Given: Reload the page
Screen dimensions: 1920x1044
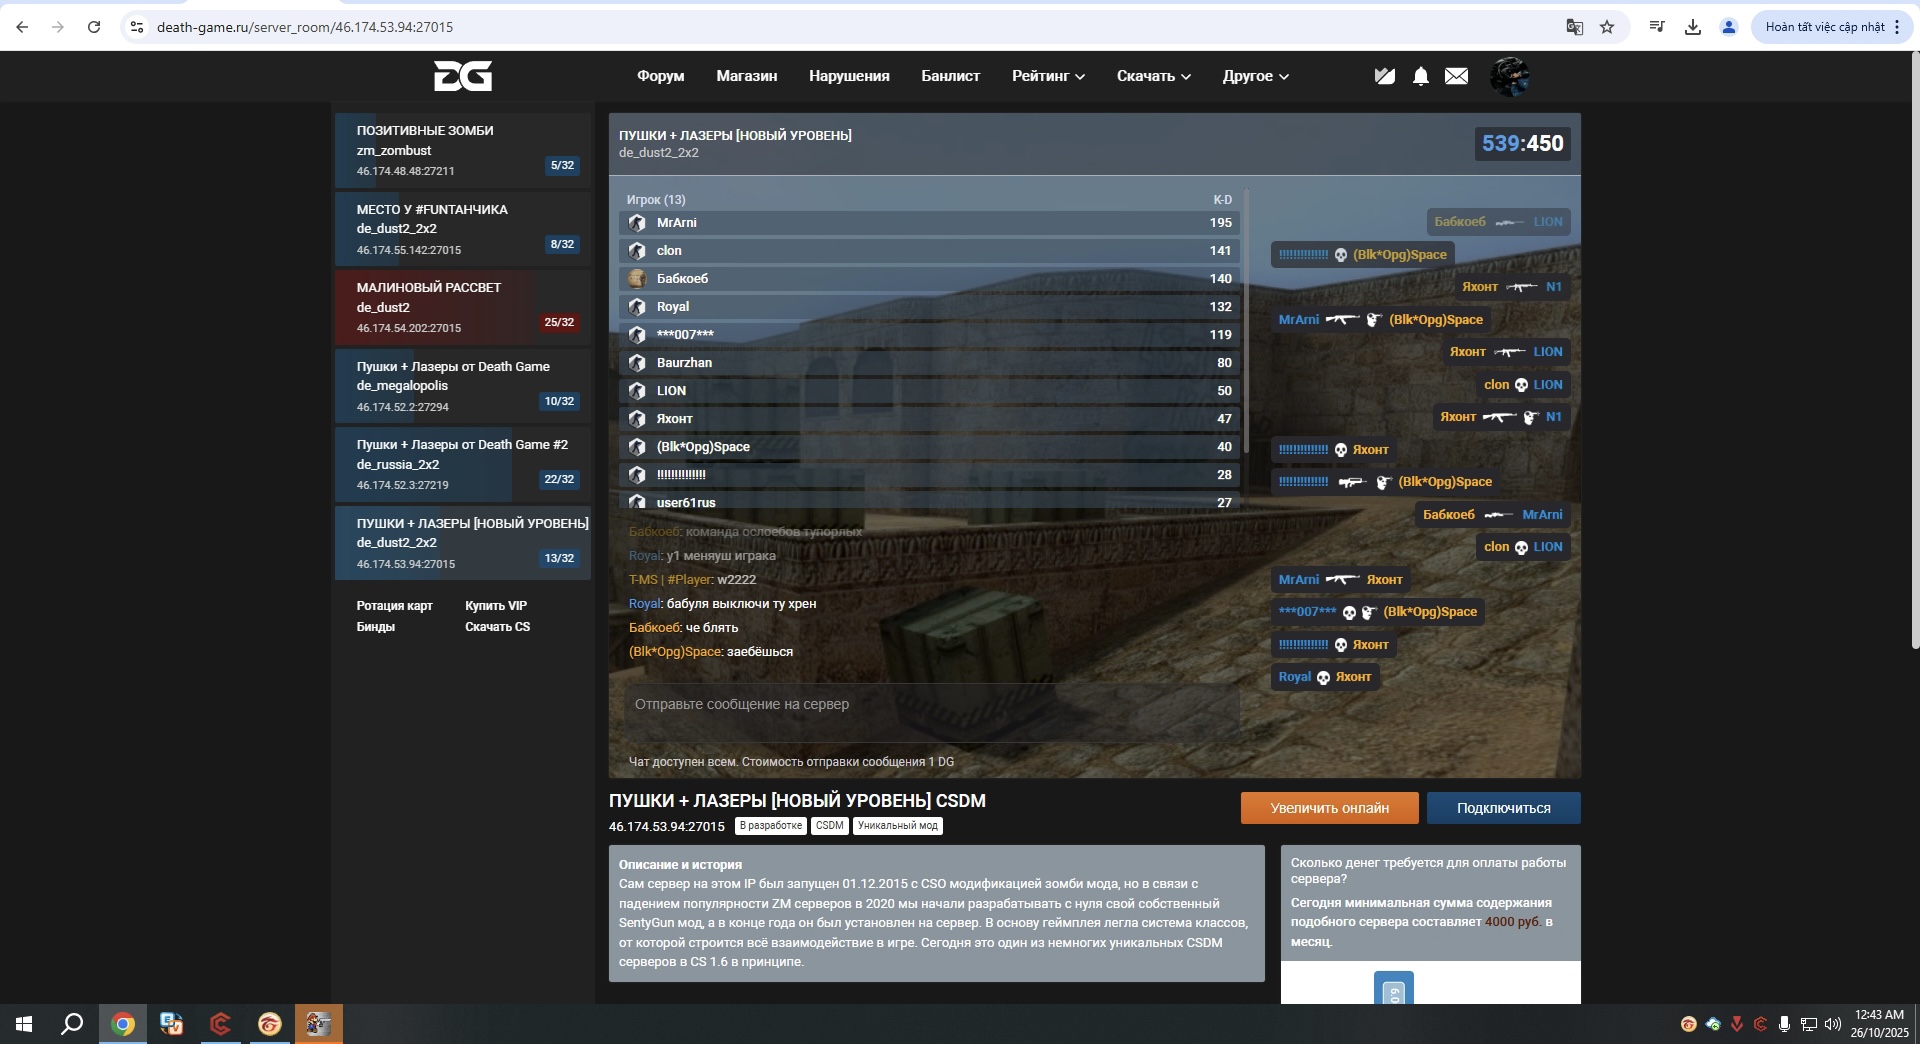Looking at the screenshot, I should [94, 27].
